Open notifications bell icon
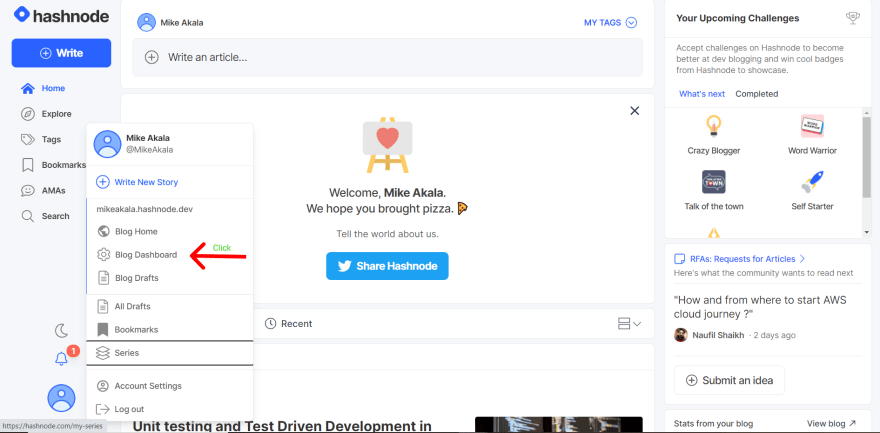 (61, 358)
